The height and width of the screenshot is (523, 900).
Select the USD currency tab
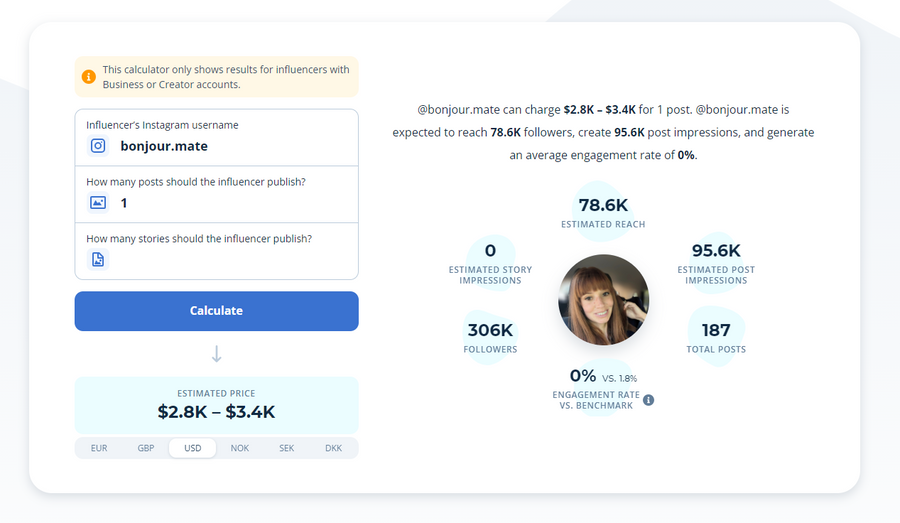pos(193,448)
